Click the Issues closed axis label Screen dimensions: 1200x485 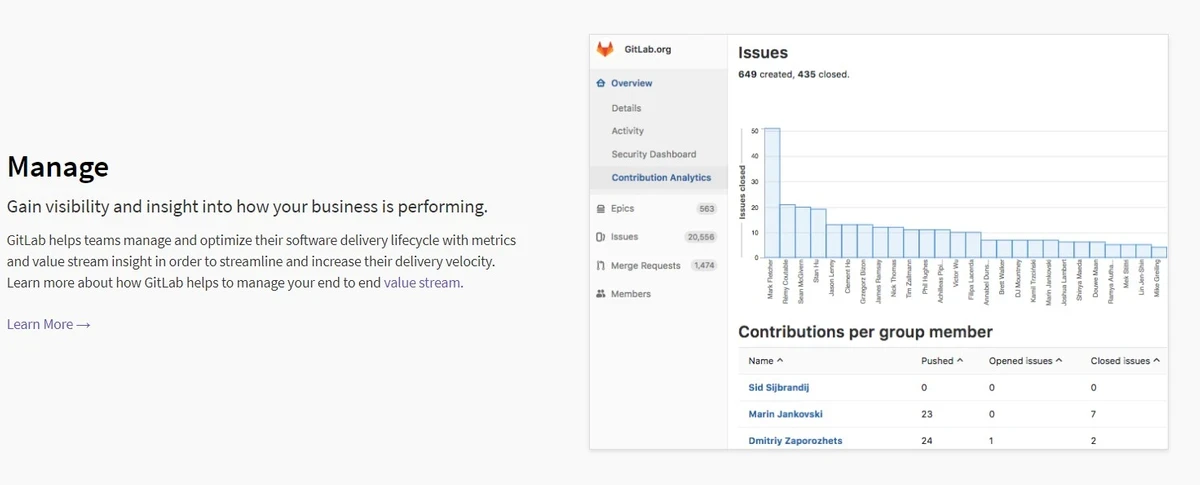742,193
